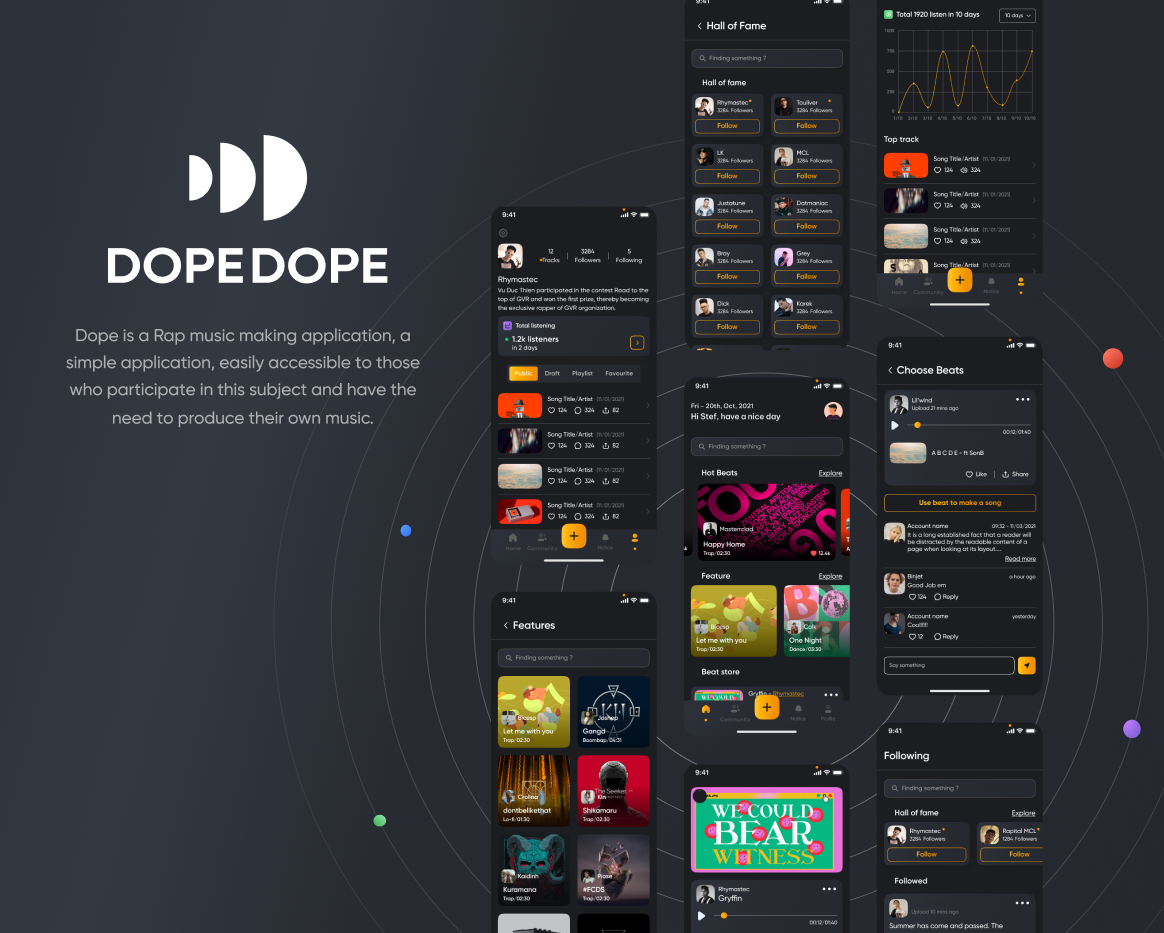Toggle heart on Happy Home beat card
The width and height of the screenshot is (1164, 933).
click(x=814, y=553)
